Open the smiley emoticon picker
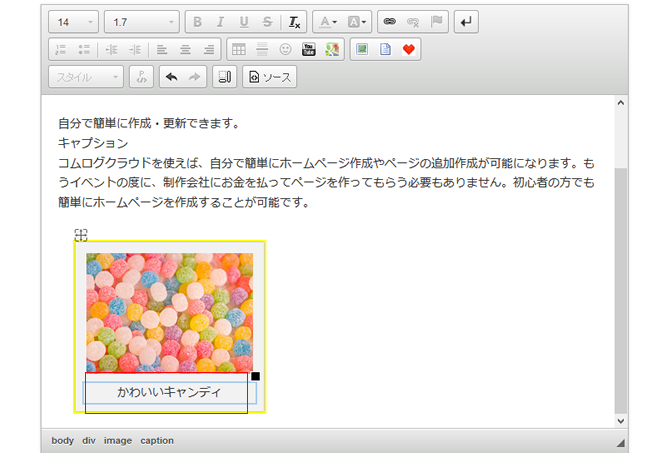Image resolution: width=660 pixels, height=453 pixels. [x=285, y=49]
